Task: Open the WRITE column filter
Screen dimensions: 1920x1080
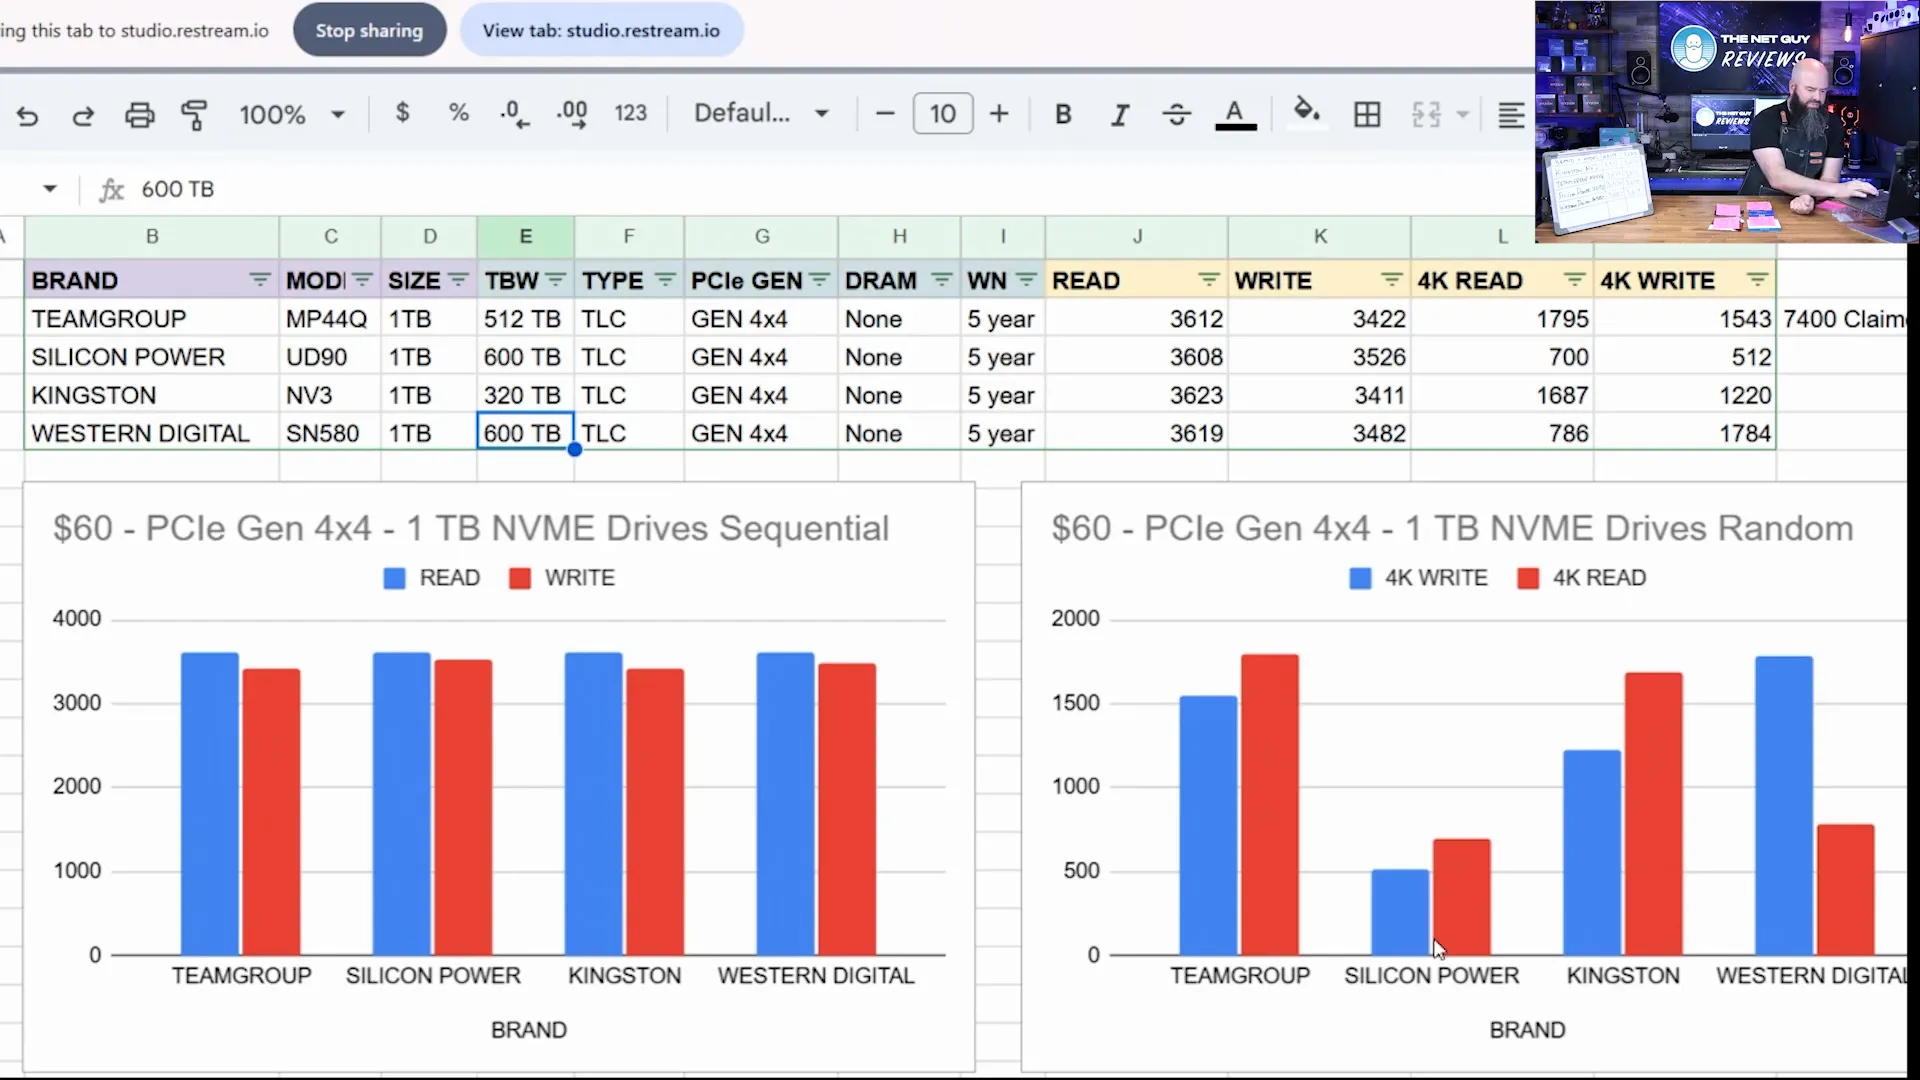Action: pos(1391,280)
